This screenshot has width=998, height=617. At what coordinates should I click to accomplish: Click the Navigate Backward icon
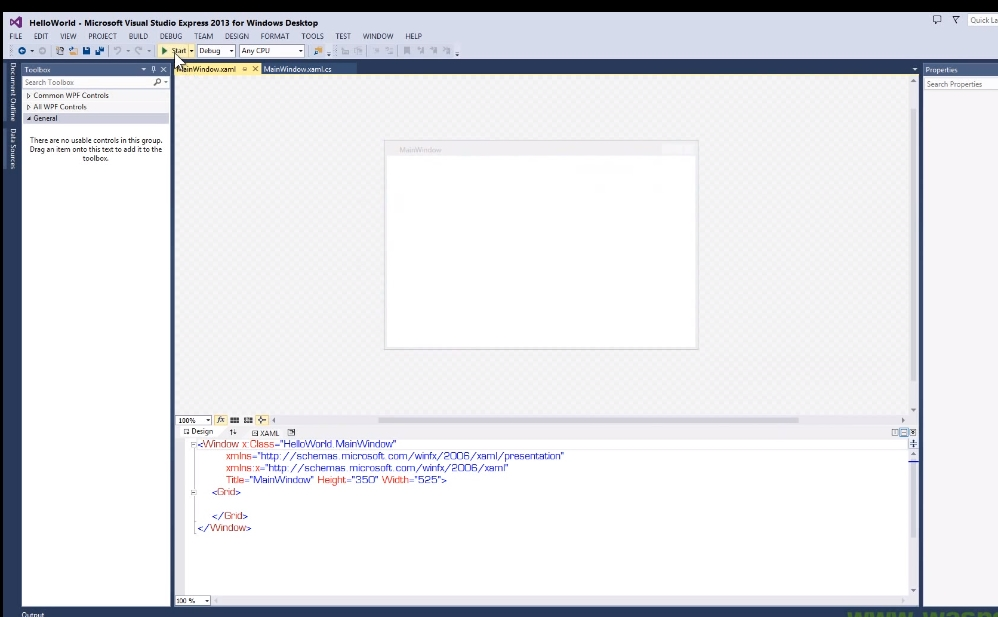pyautogui.click(x=22, y=50)
